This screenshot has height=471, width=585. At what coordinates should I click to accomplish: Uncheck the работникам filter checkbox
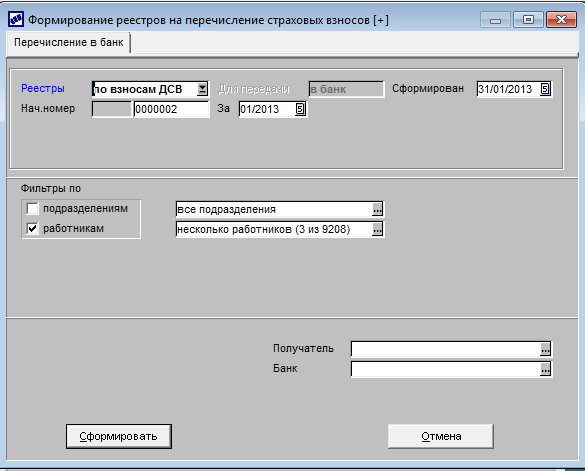32,228
